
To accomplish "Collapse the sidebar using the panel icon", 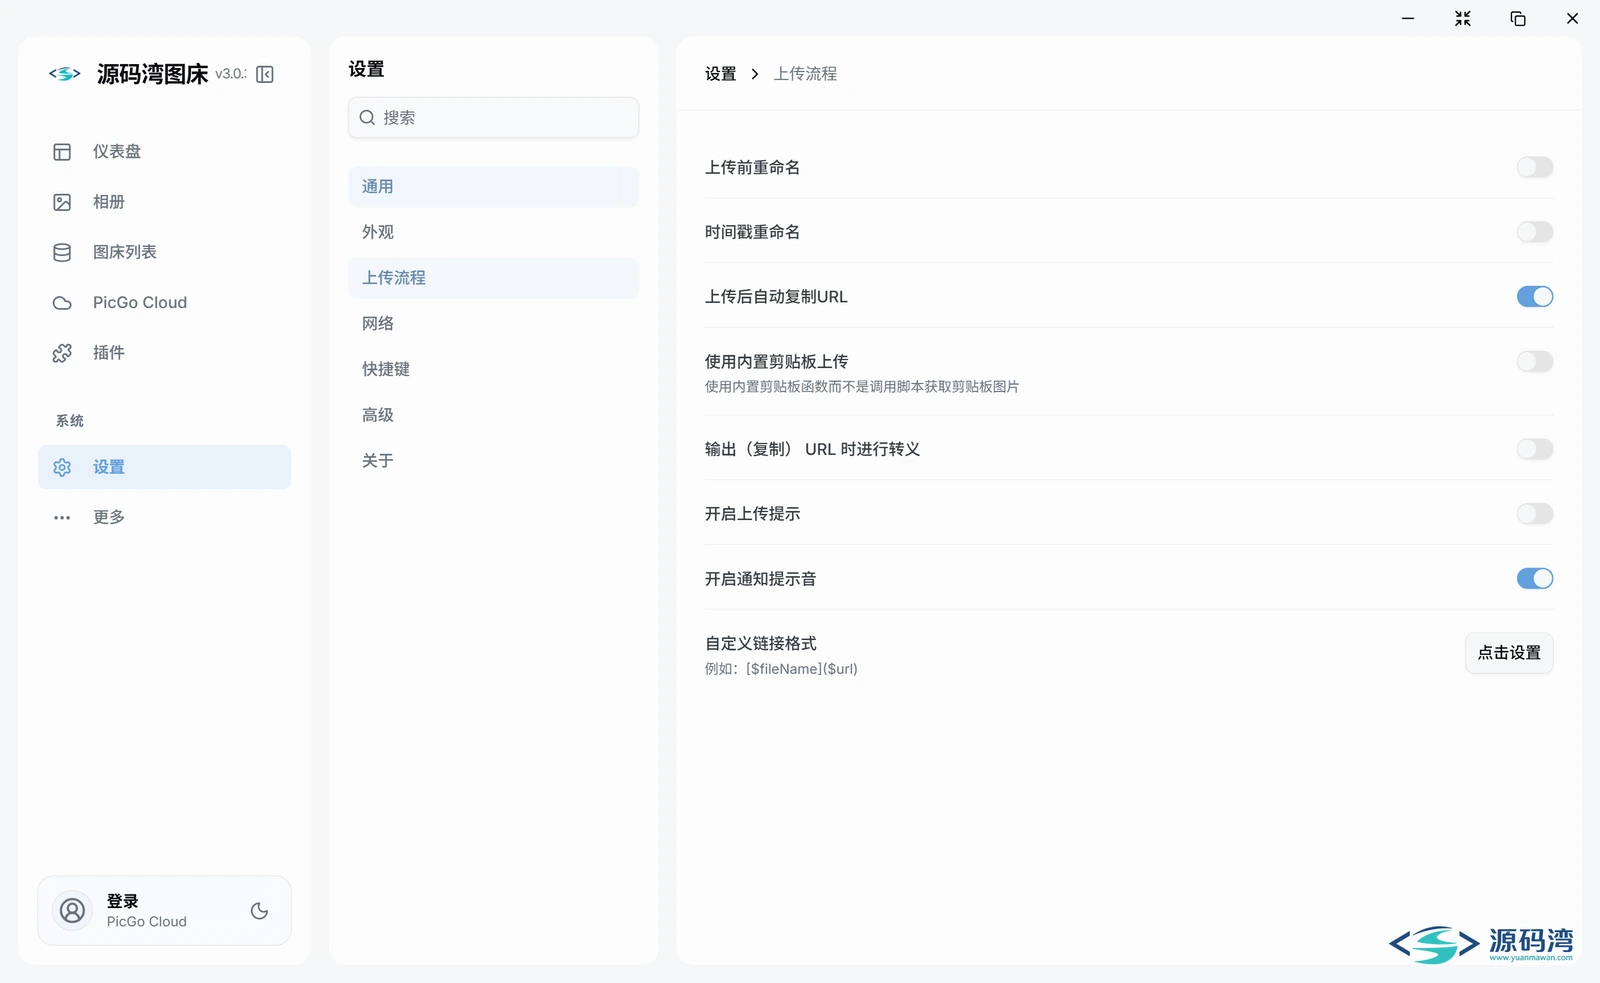I will pos(265,74).
